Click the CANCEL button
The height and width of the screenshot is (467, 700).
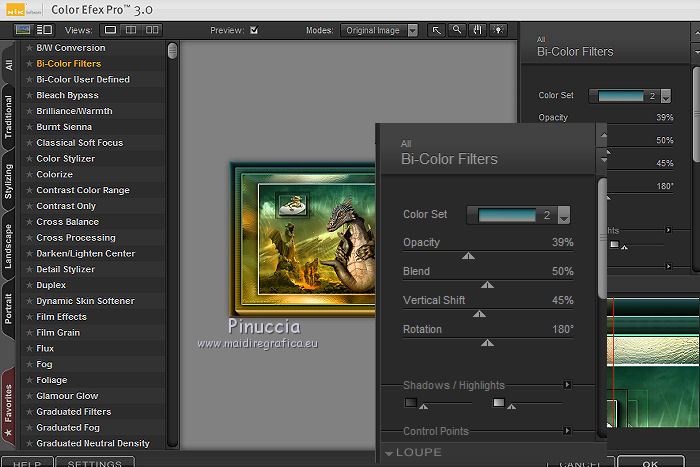pos(579,463)
